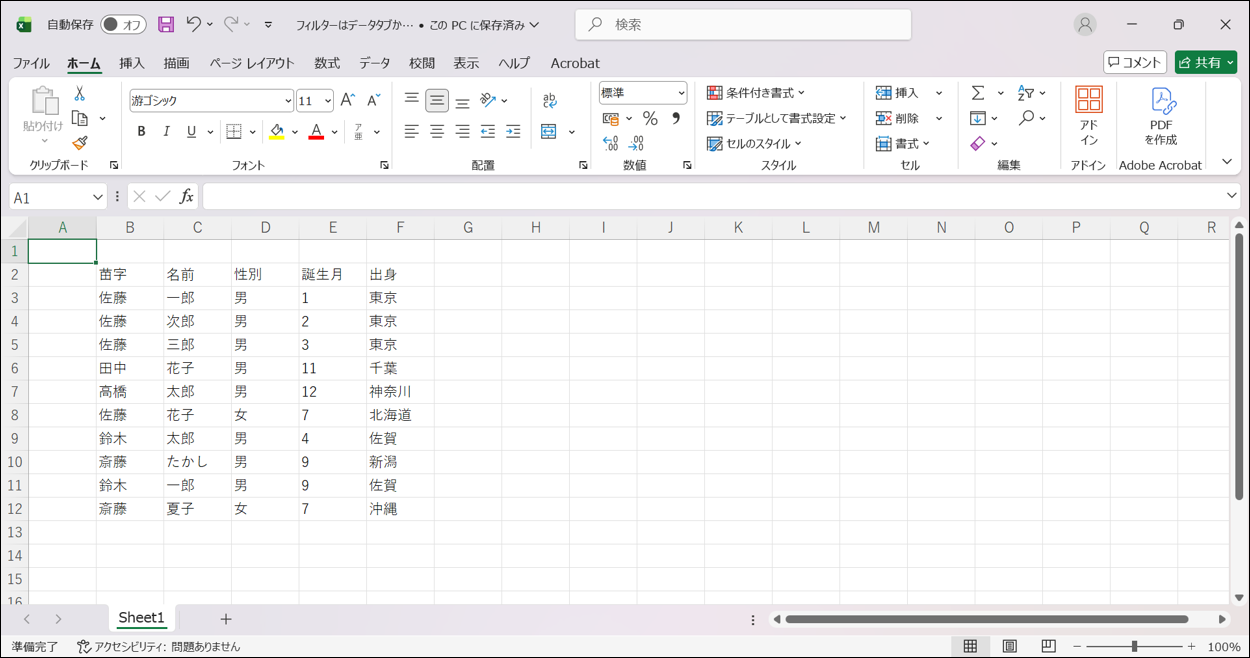Toggle the AutoSave switch
The width and height of the screenshot is (1250, 658).
pos(124,24)
